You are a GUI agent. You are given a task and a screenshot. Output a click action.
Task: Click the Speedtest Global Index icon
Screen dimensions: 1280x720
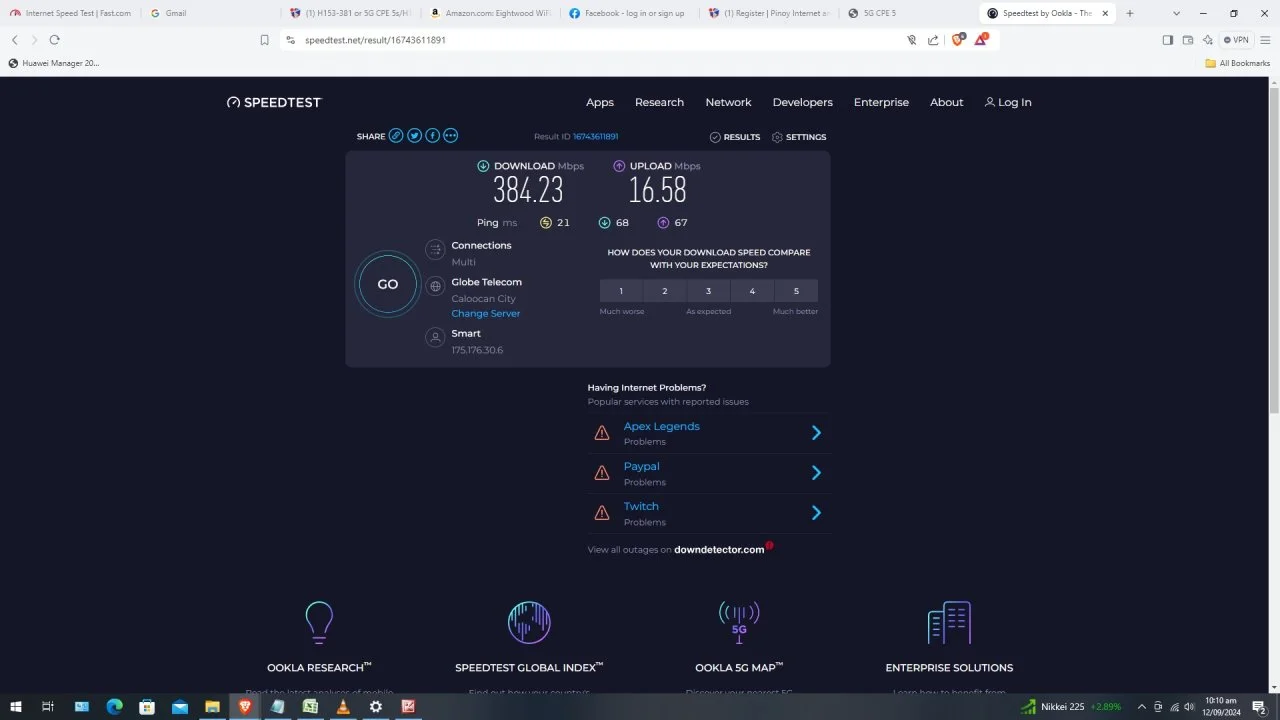[529, 622]
